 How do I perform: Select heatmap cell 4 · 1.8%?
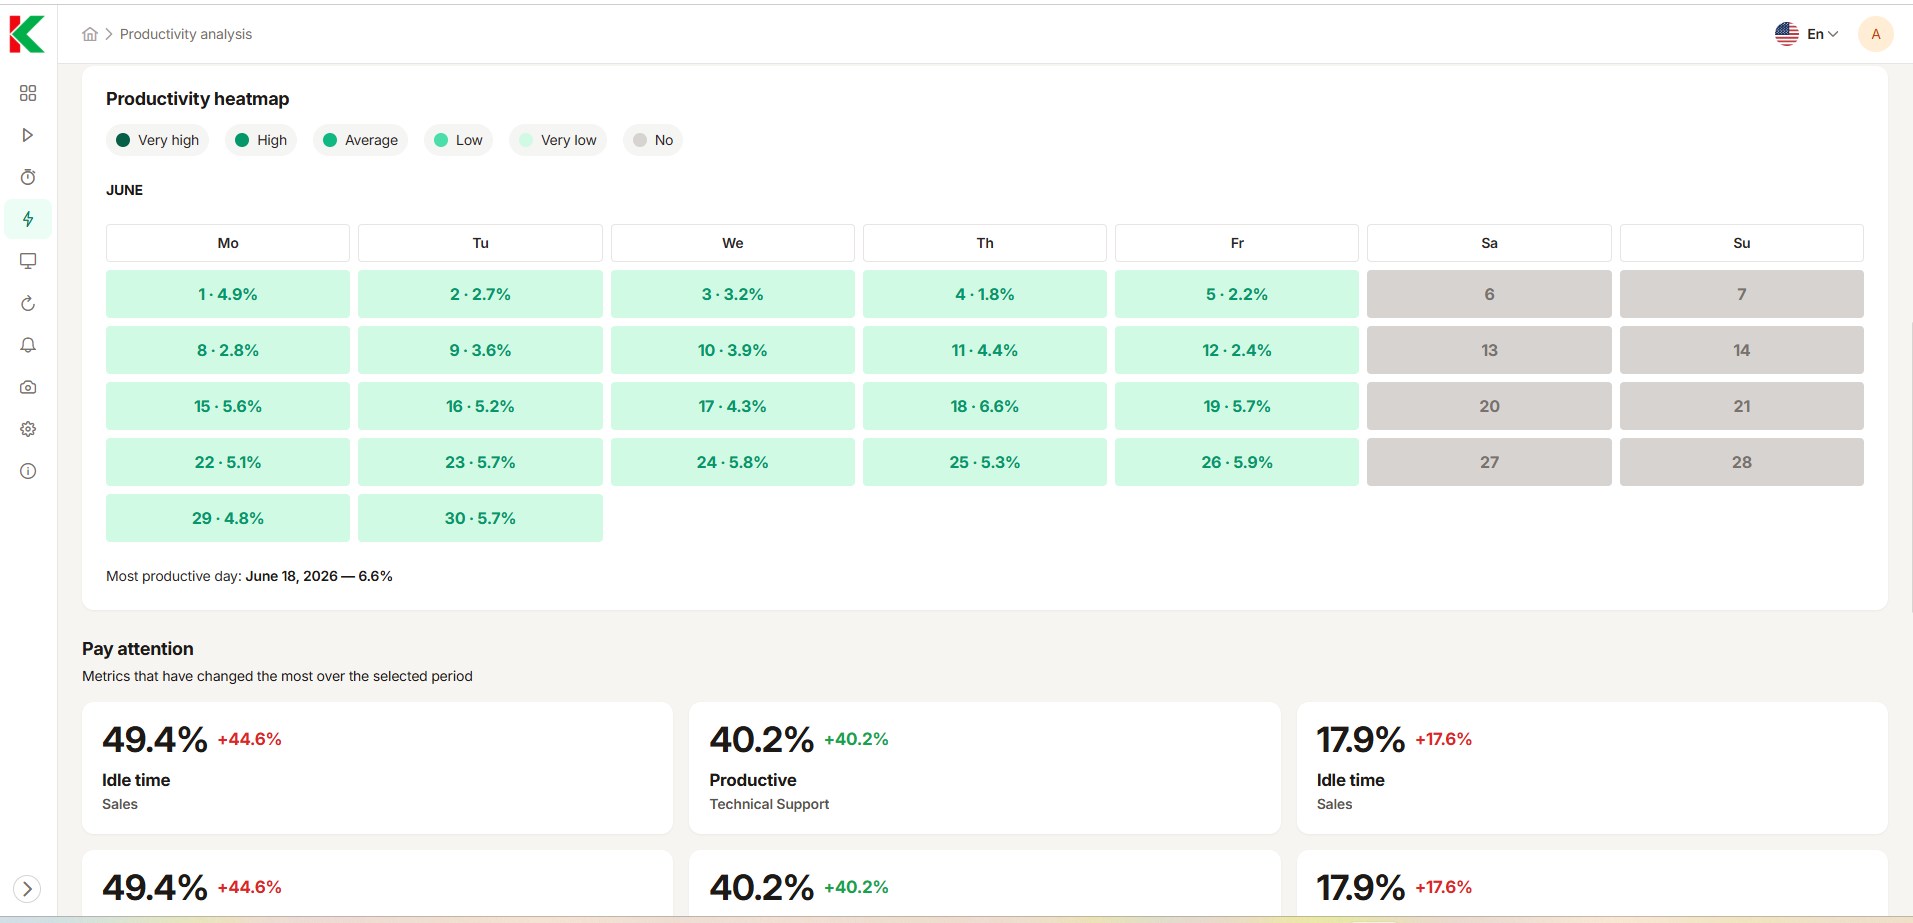pyautogui.click(x=985, y=294)
